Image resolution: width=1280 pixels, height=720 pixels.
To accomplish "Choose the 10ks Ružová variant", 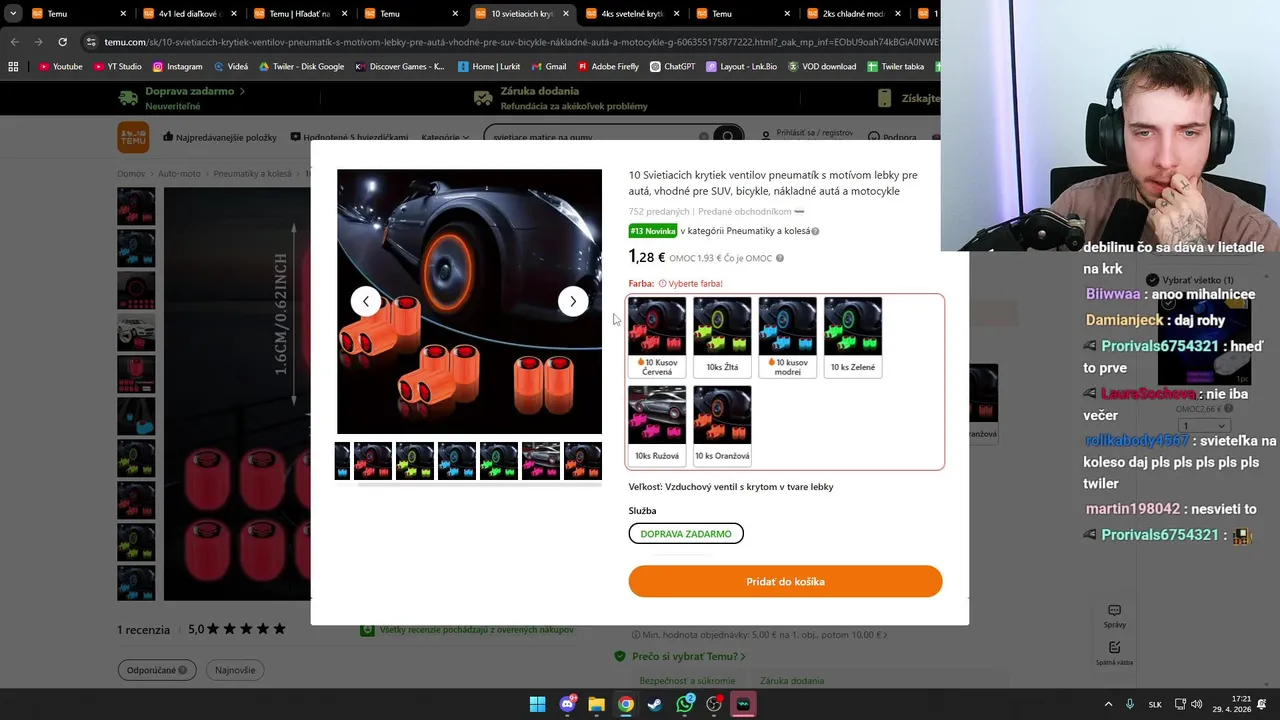I will tap(657, 426).
